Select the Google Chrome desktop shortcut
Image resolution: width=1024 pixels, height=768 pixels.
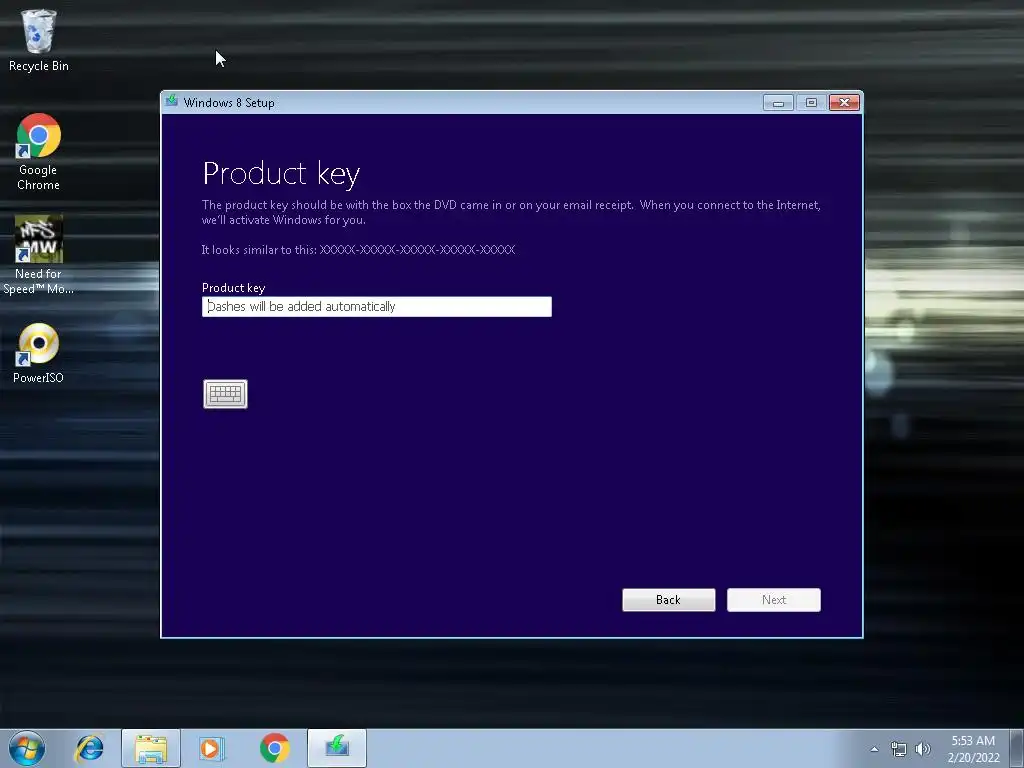(x=39, y=152)
